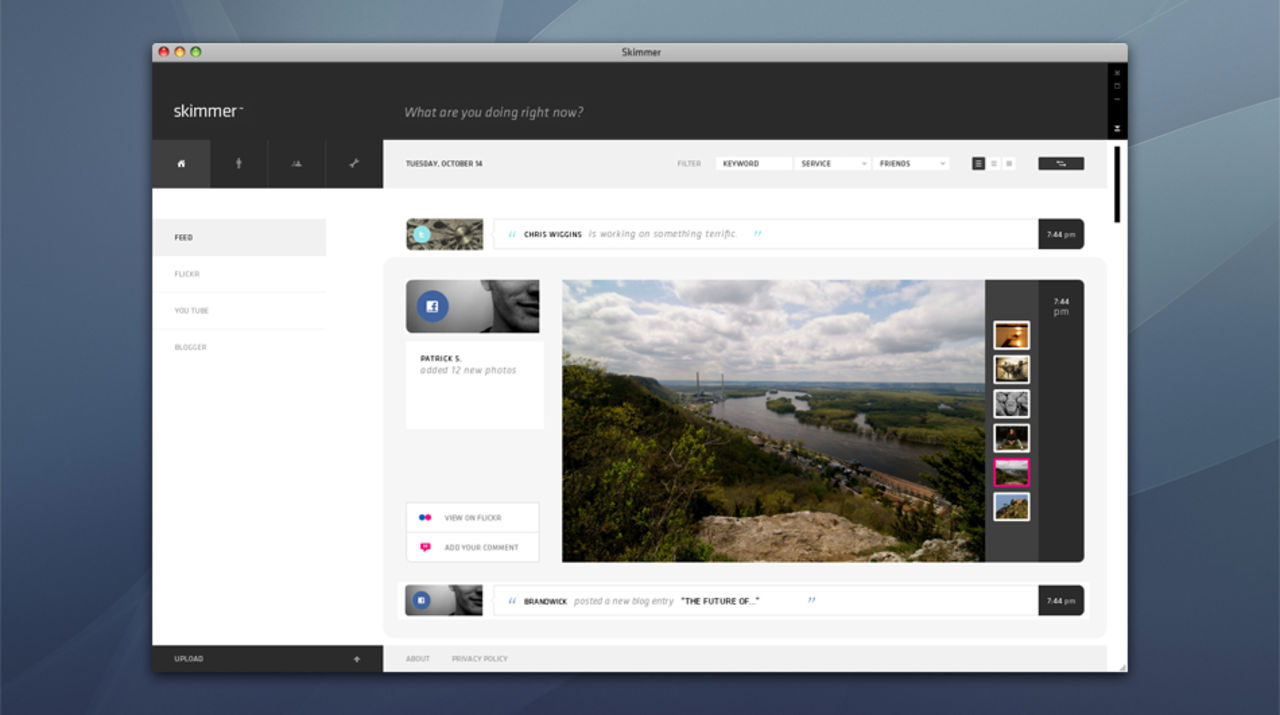Expand the Service filter dropdown
The height and width of the screenshot is (715, 1280).
click(832, 164)
